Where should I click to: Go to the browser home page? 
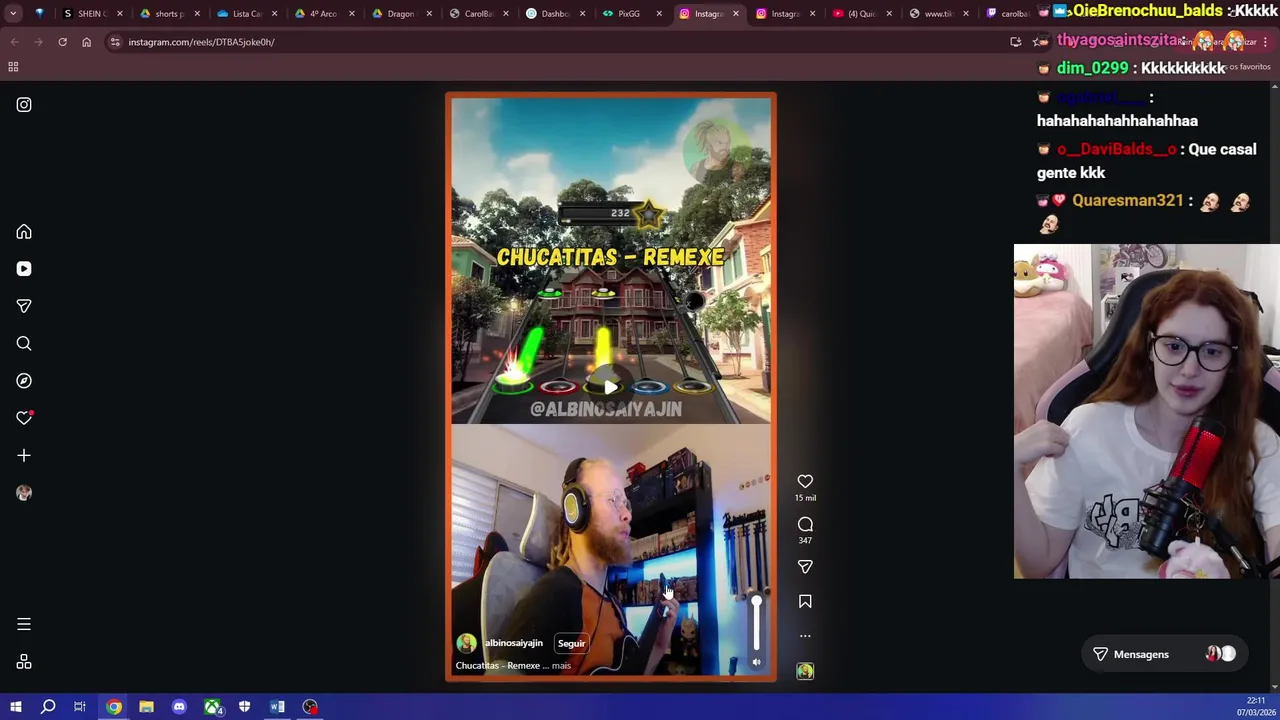click(86, 42)
